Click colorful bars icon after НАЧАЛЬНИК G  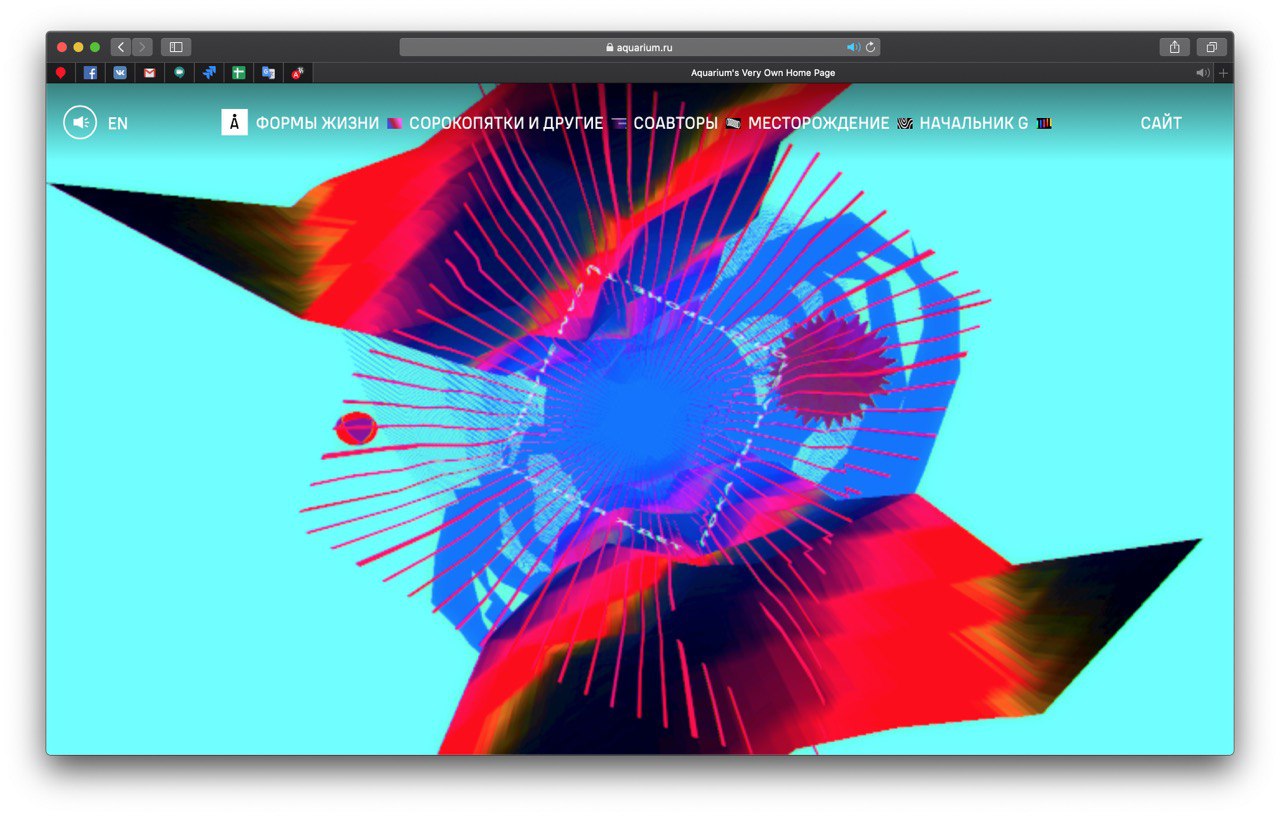tap(1044, 124)
